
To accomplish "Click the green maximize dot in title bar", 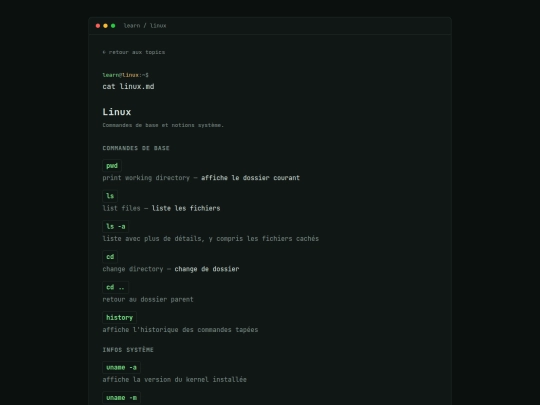I will tap(113, 26).
